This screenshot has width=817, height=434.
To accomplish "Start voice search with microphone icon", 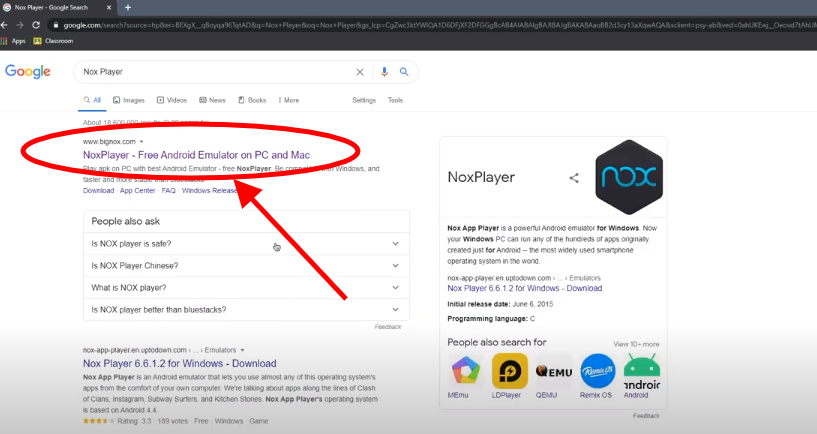I will click(384, 72).
